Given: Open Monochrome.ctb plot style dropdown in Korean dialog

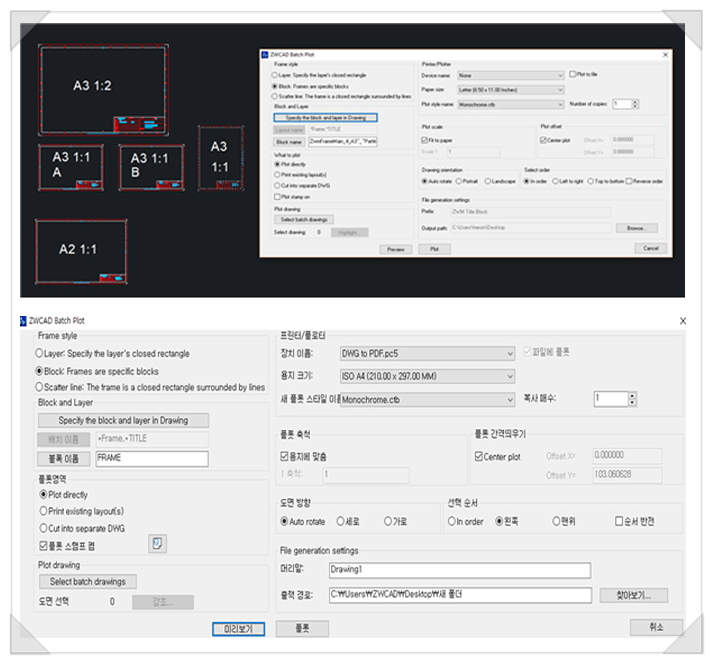Looking at the screenshot, I should pos(427,400).
